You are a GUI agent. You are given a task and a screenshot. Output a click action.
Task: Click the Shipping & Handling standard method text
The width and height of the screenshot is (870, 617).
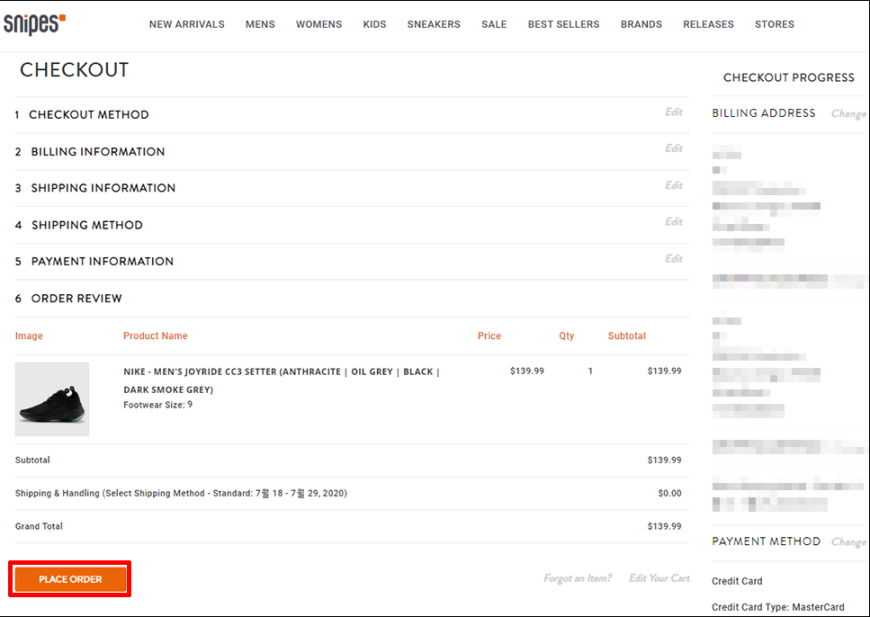[181, 493]
